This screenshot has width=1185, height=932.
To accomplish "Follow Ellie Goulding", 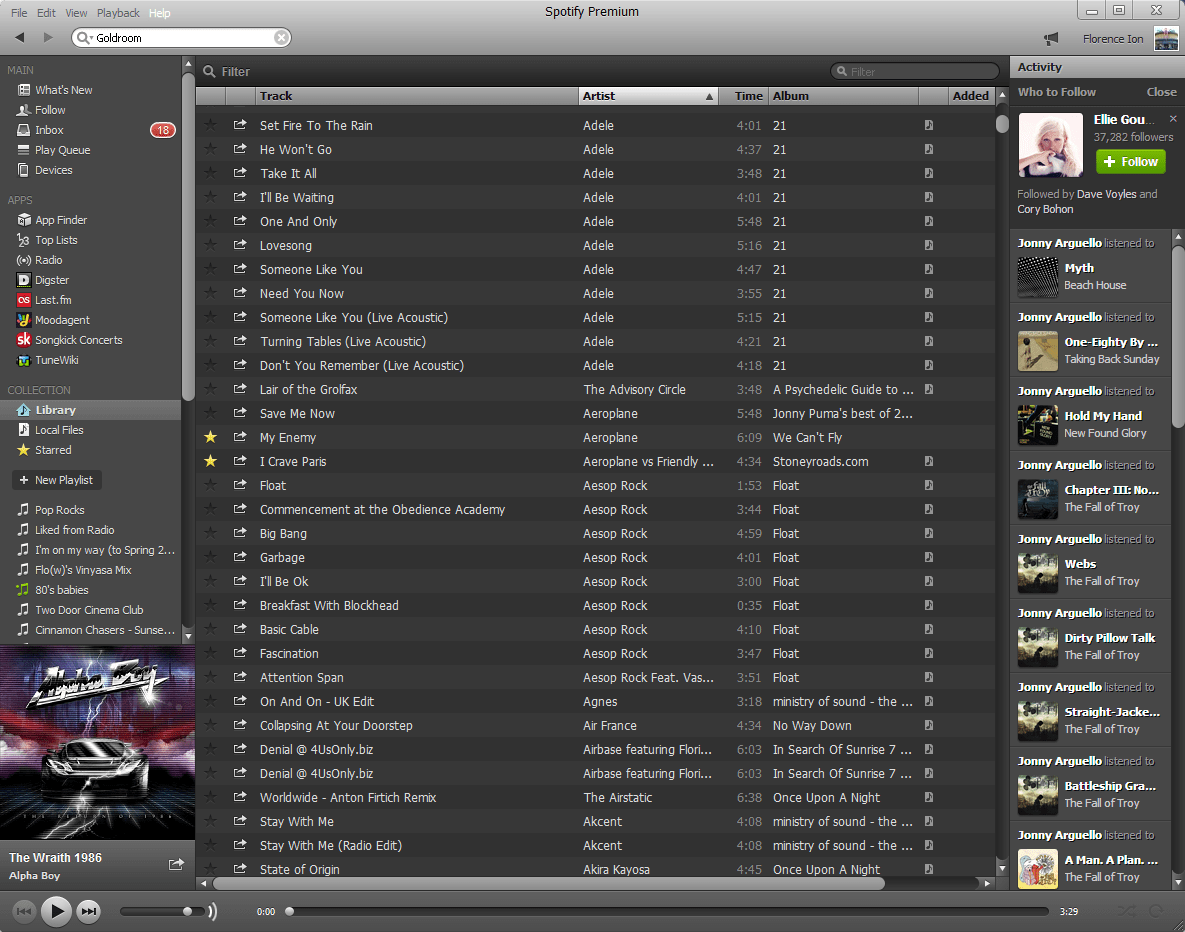I will [1131, 162].
